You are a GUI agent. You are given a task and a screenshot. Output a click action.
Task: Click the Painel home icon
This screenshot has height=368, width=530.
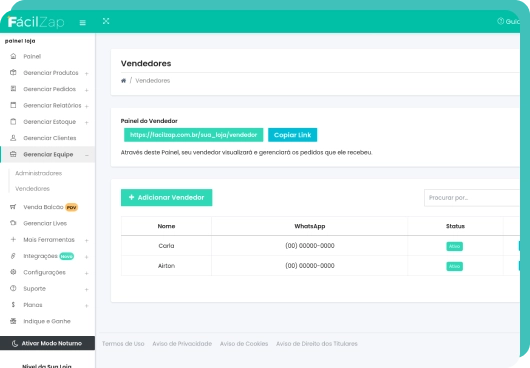[13, 56]
